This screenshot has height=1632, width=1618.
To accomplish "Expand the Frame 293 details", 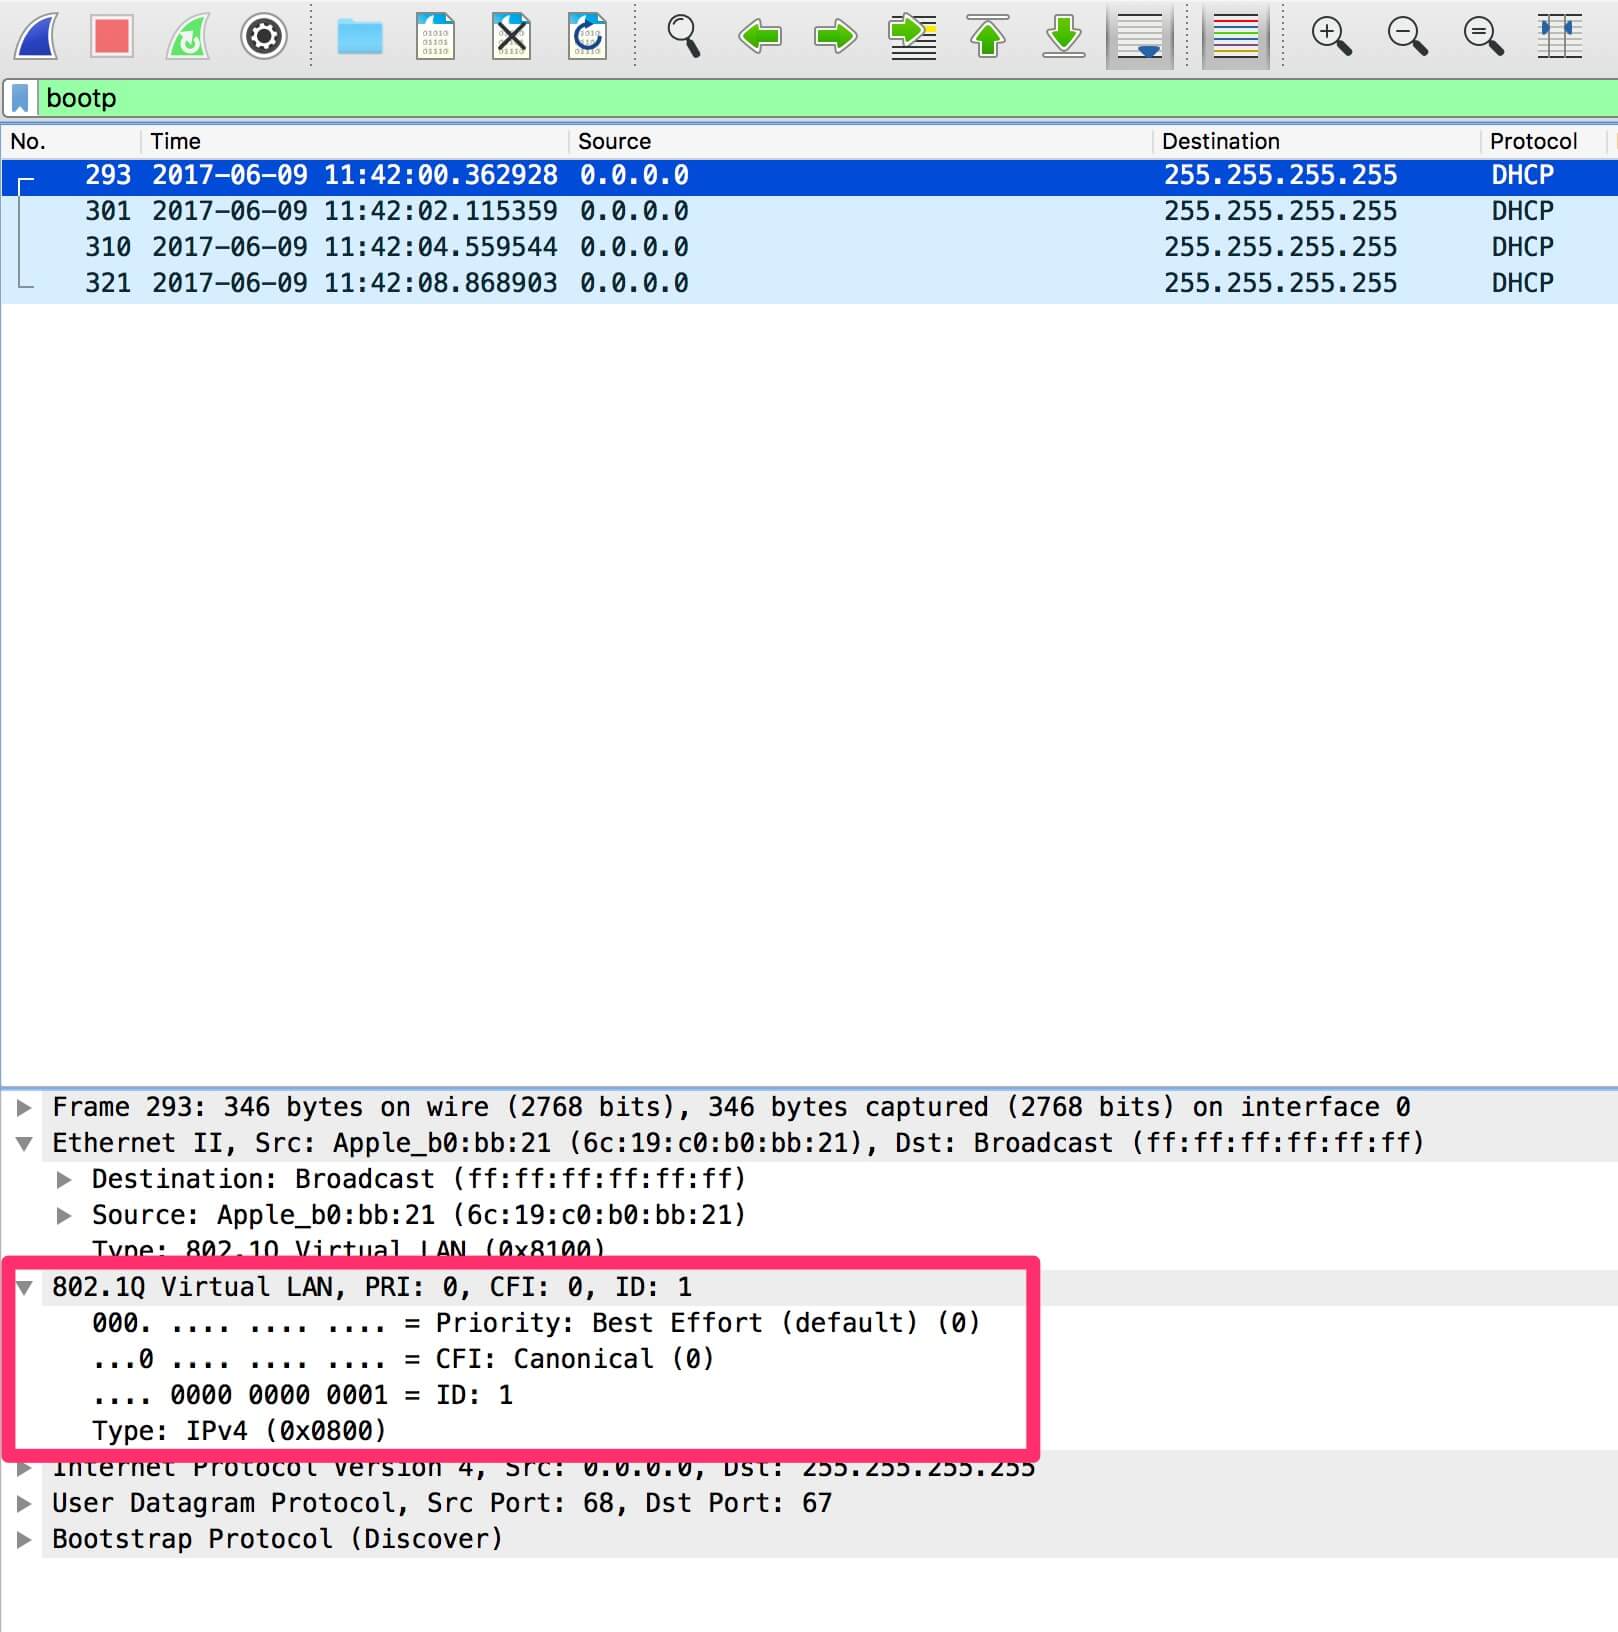I will tap(24, 1107).
